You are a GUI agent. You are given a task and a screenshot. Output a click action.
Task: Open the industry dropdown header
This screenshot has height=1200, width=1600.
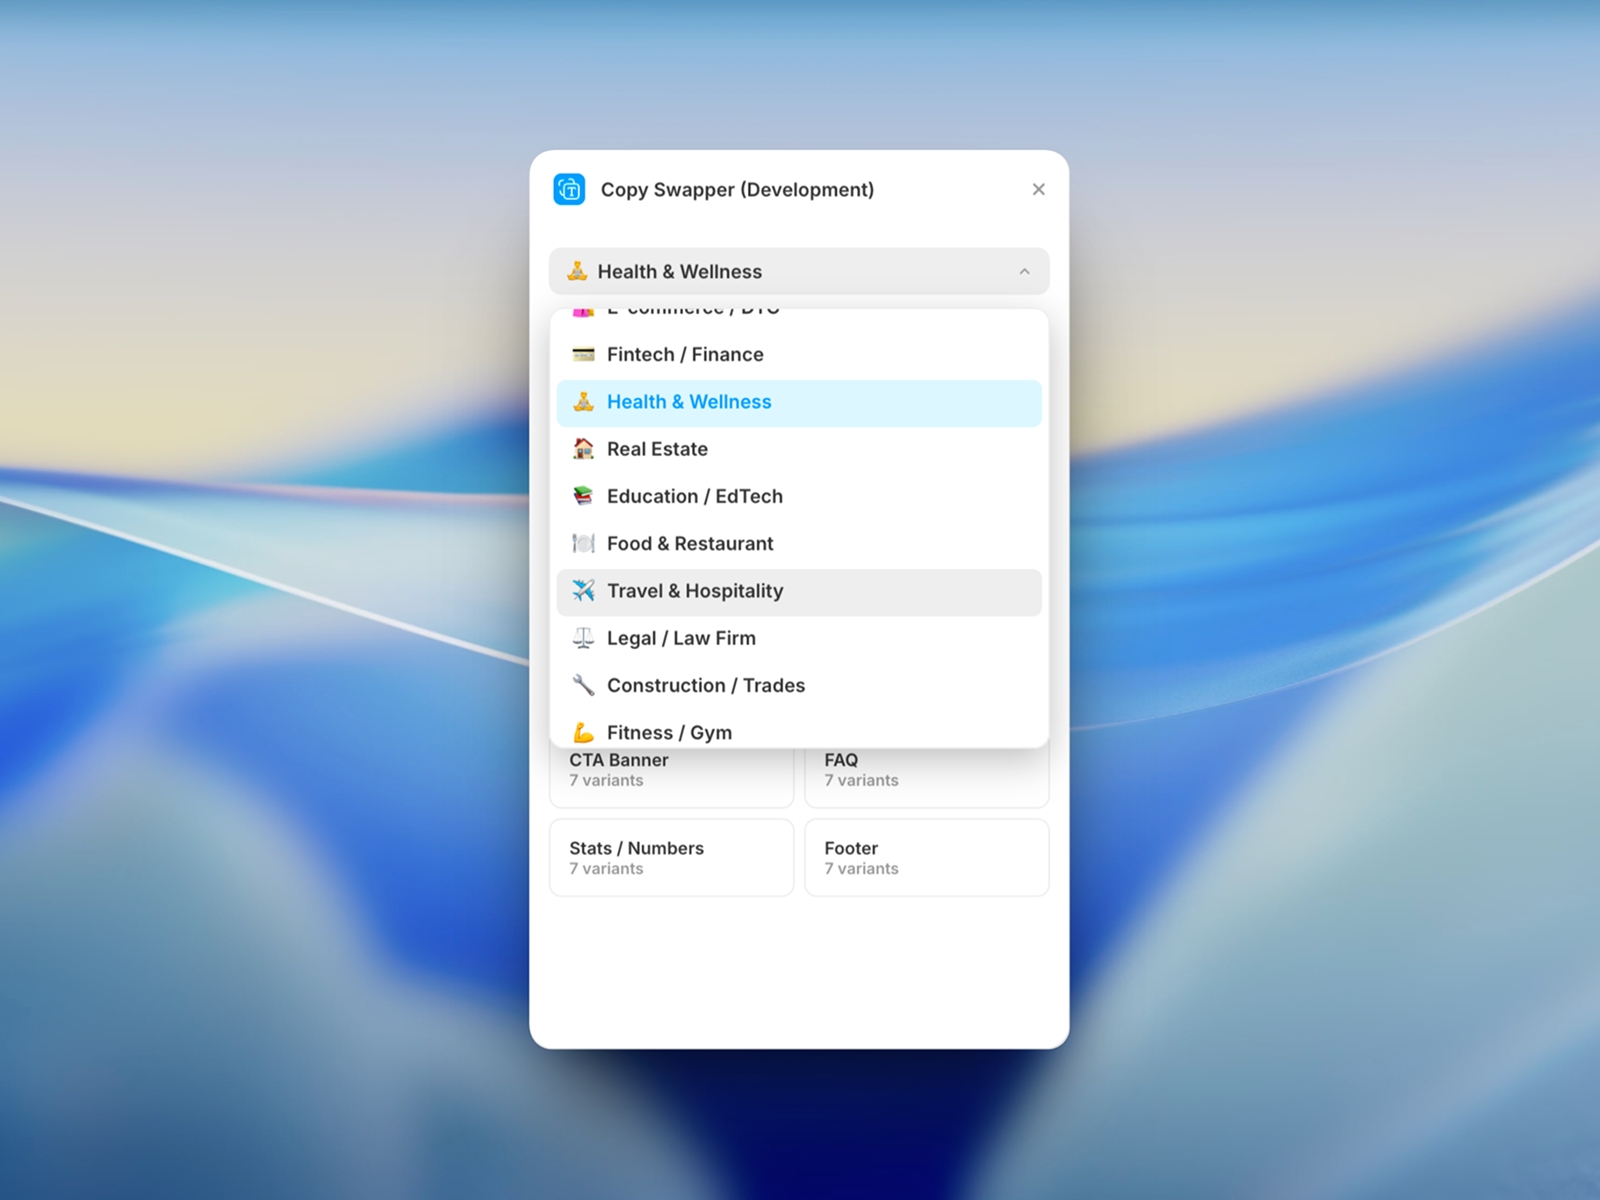pos(798,271)
